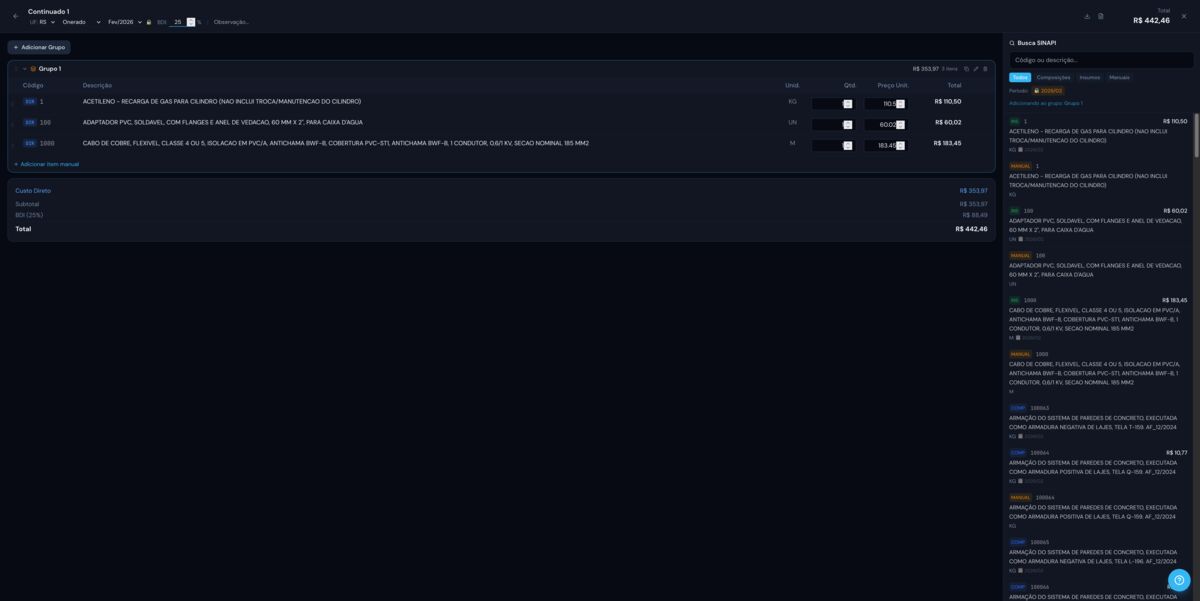This screenshot has height=601, width=1200.
Task: Rename Grupo 1 with the pencil icon
Action: (976, 69)
